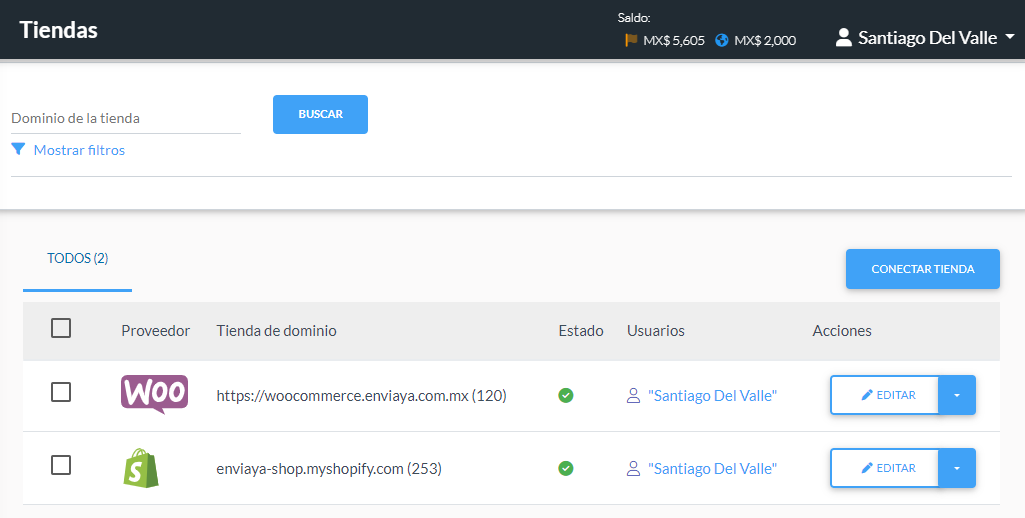The height and width of the screenshot is (518, 1025).
Task: Expand actions dropdown for enviaya-shop.myshopify.com
Action: pos(957,468)
